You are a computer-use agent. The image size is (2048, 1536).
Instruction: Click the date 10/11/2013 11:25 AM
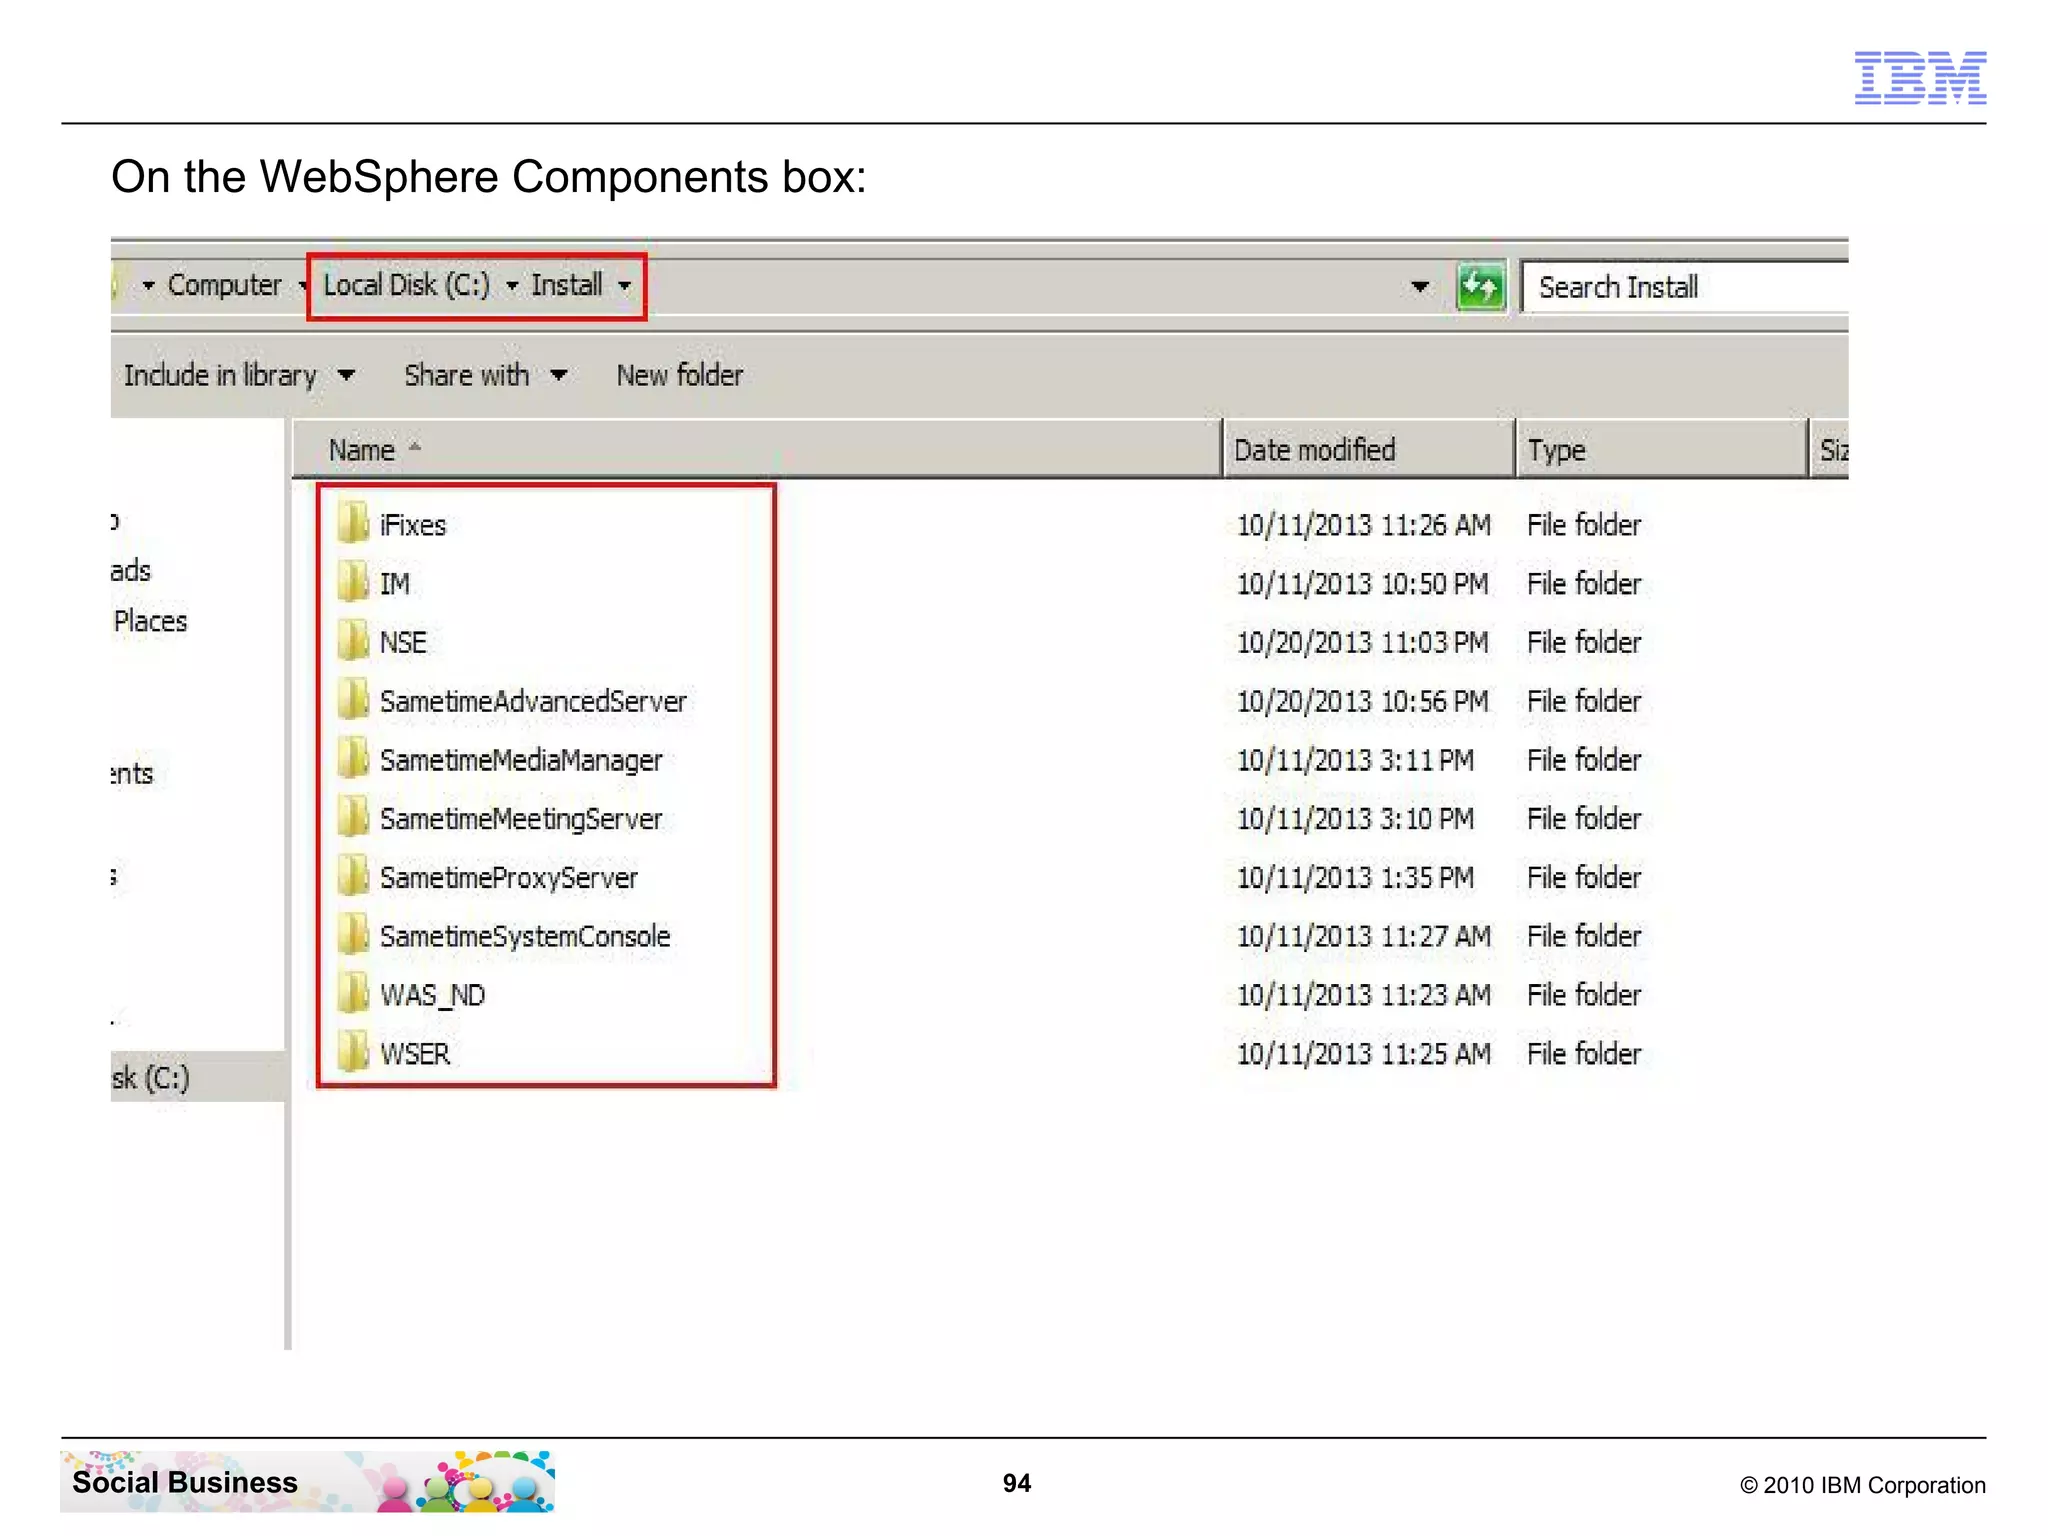click(x=1363, y=1054)
